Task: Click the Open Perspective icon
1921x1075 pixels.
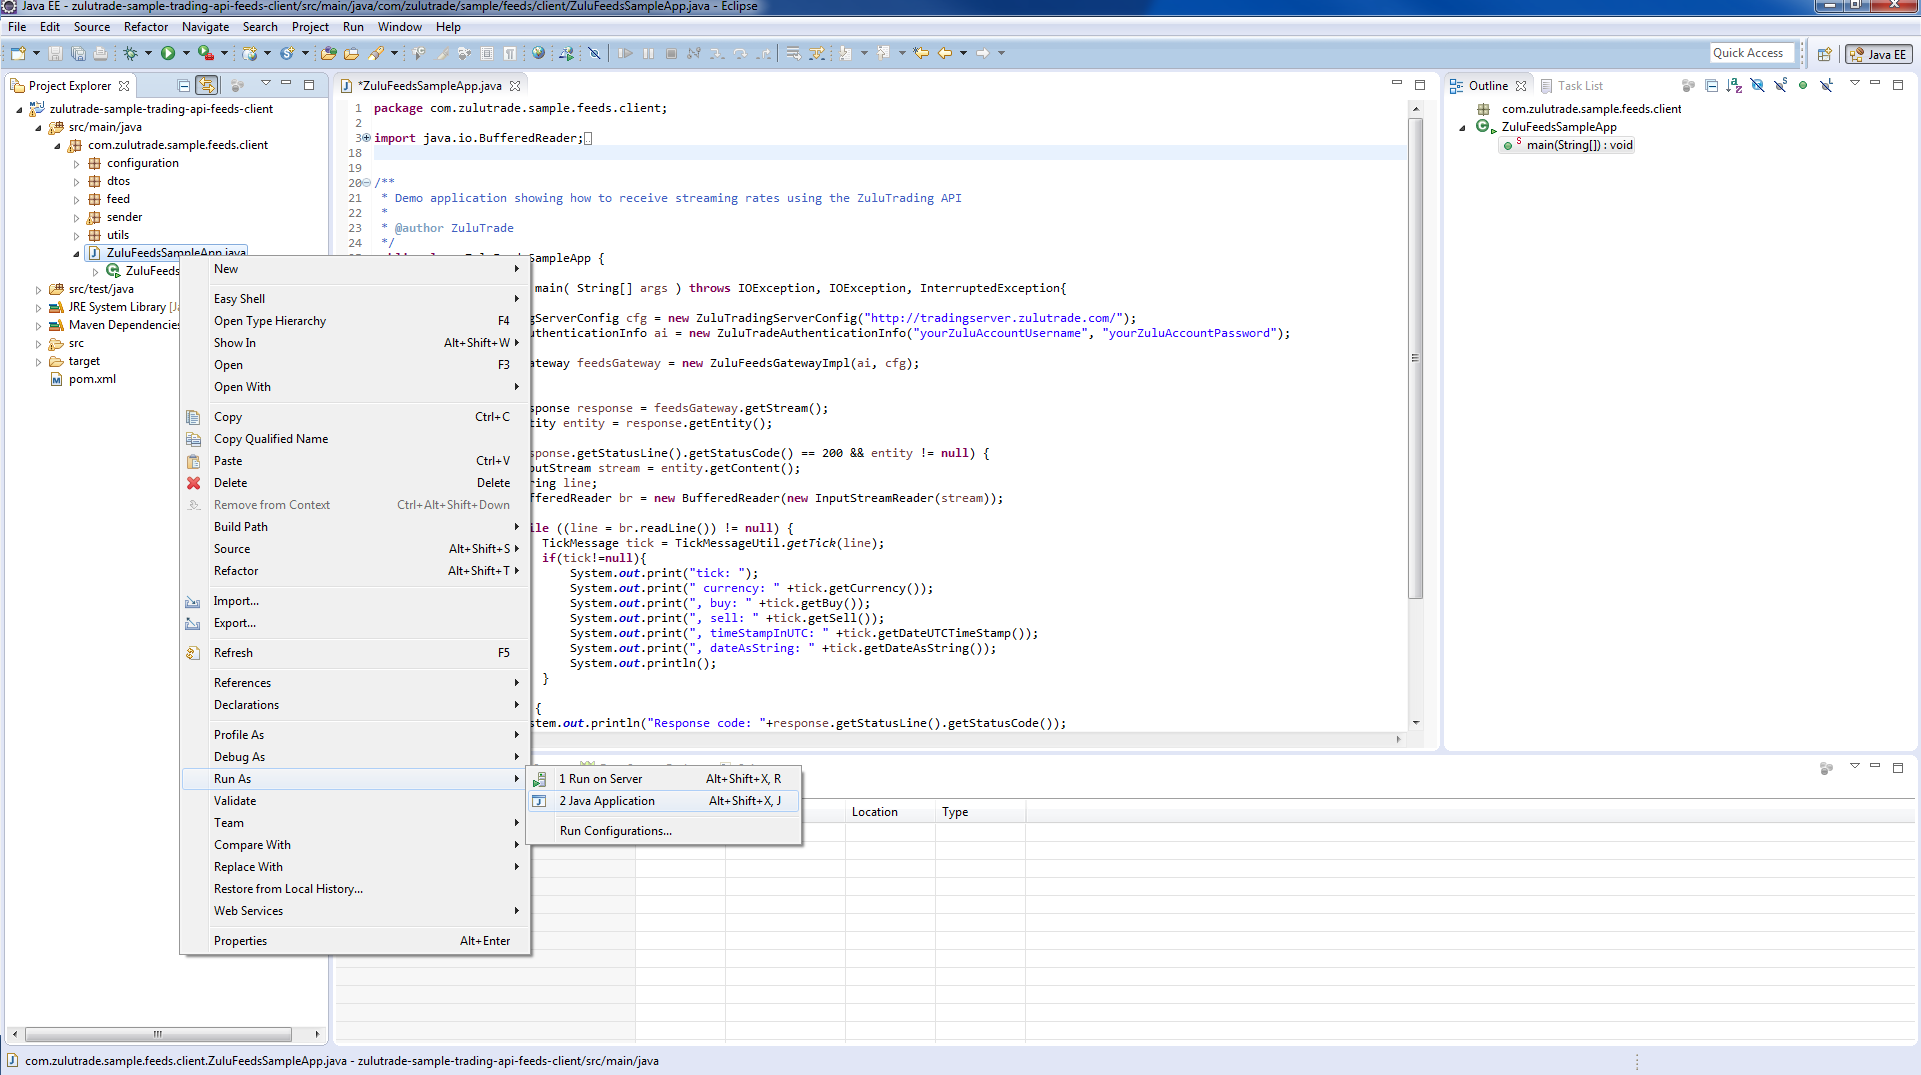Action: pos(1824,54)
